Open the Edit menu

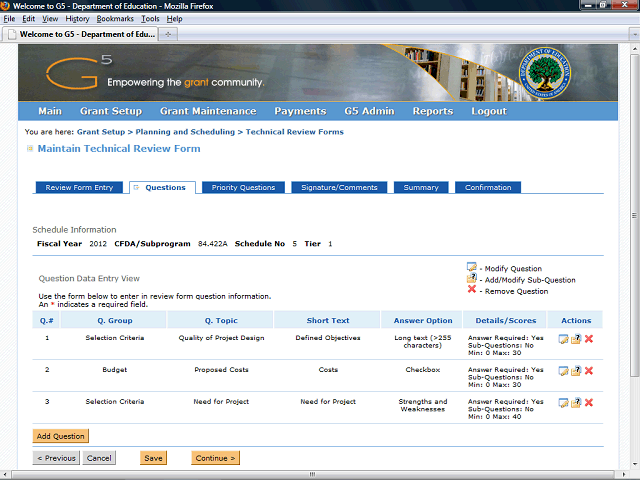pyautogui.click(x=28, y=19)
